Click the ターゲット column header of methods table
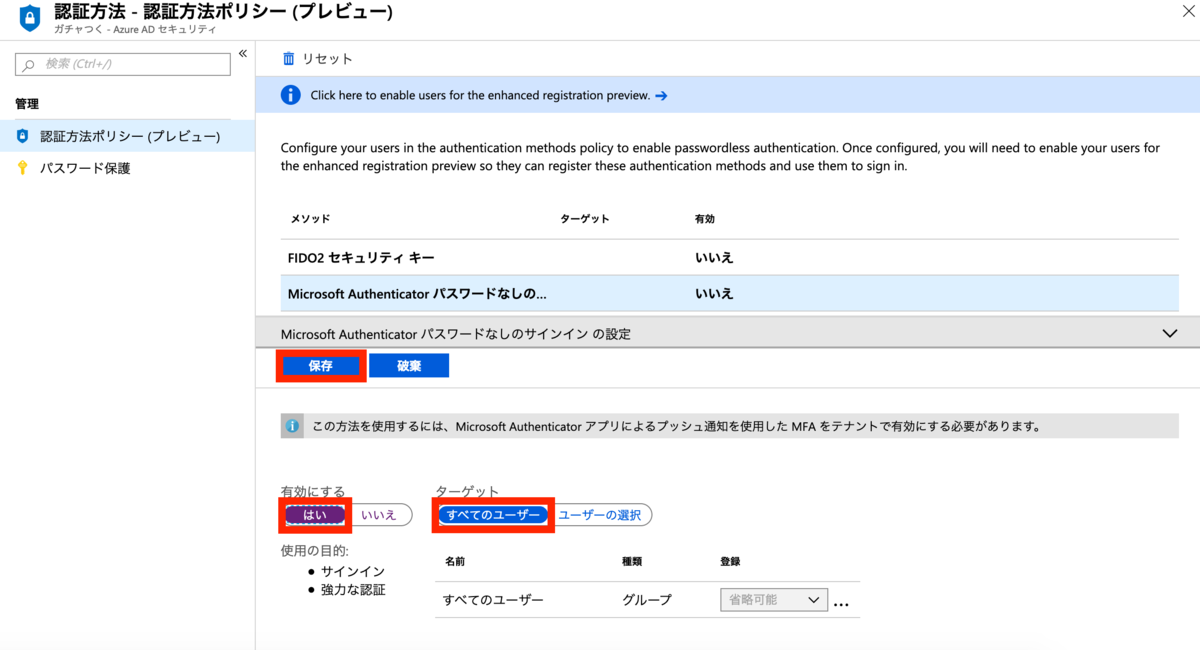The image size is (1200, 650). [584, 218]
